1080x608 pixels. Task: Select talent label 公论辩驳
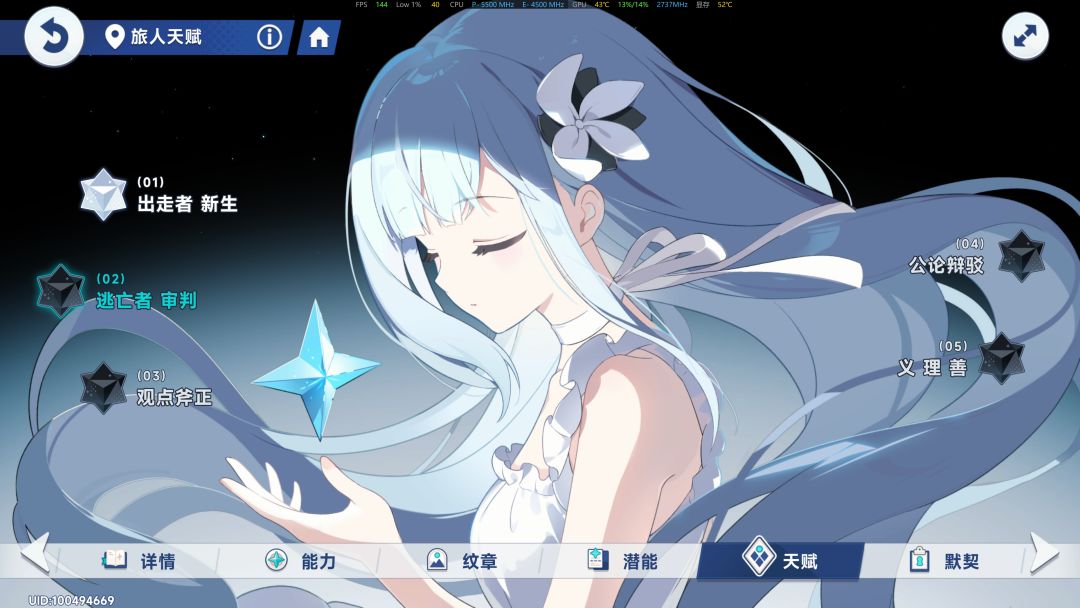coord(946,265)
